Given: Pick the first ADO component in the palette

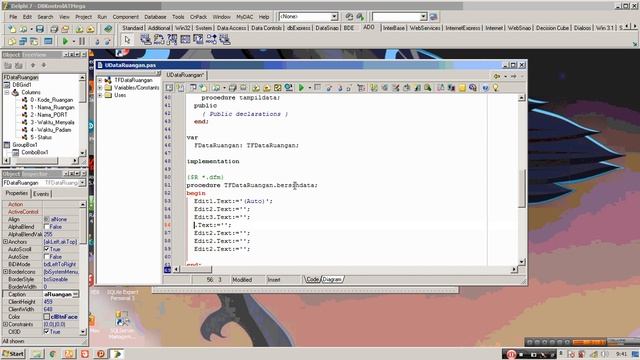Looking at the screenshot, I should click(x=146, y=40).
